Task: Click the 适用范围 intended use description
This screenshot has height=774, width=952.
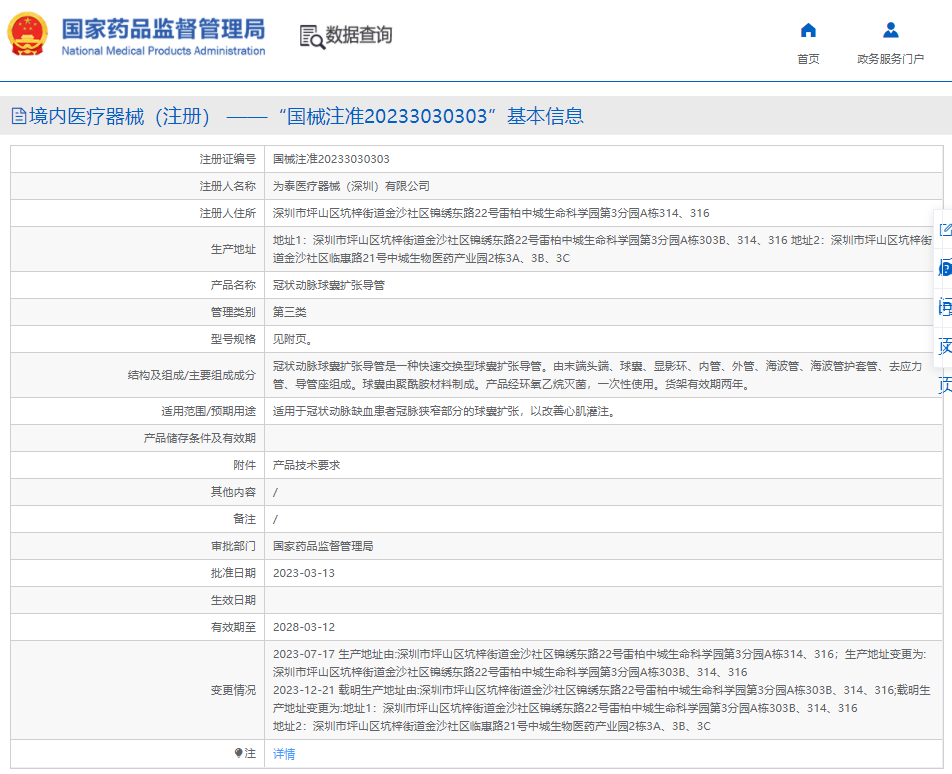Action: [445, 411]
